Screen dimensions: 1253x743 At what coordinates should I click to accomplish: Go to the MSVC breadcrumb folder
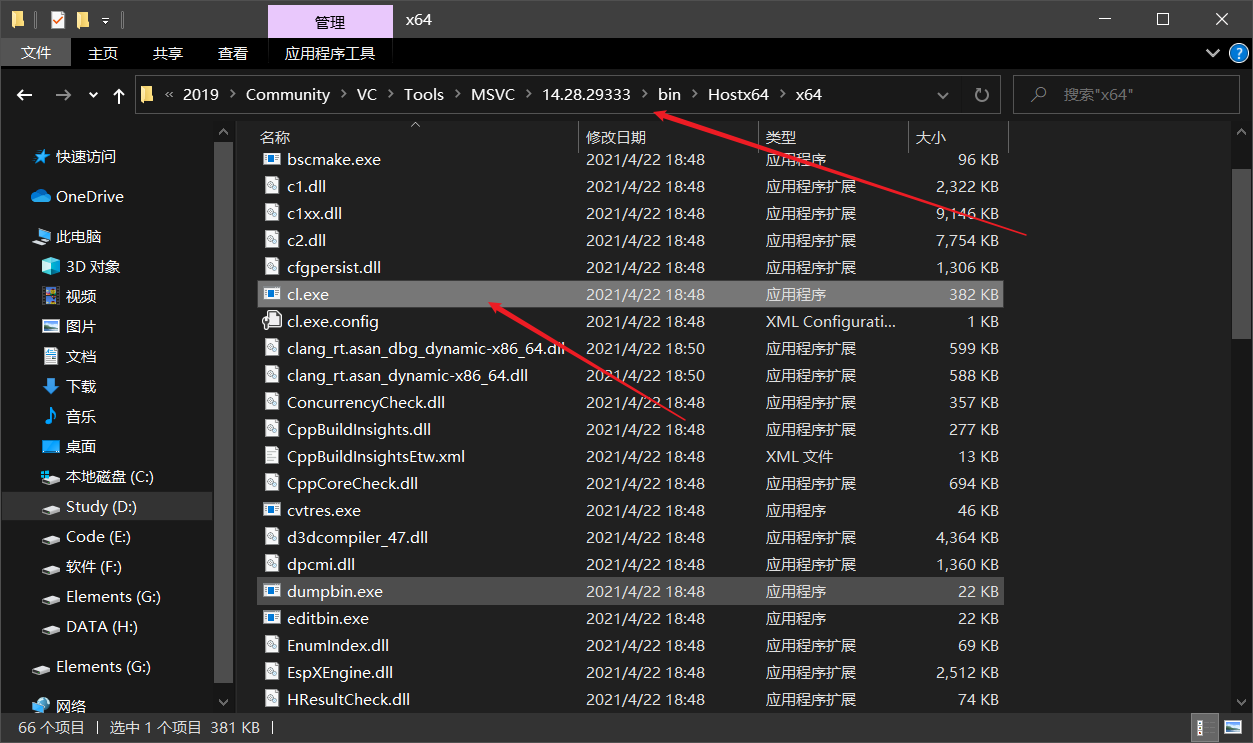pyautogui.click(x=493, y=95)
